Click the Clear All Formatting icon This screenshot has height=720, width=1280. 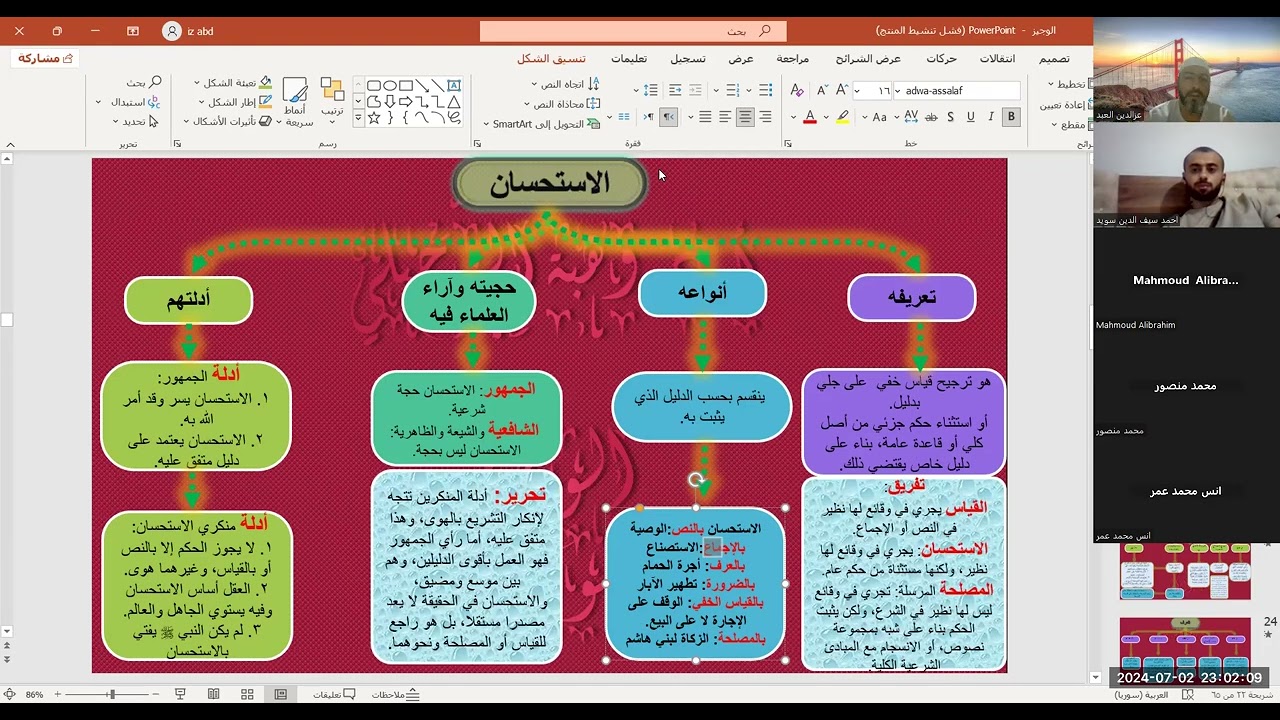point(796,90)
